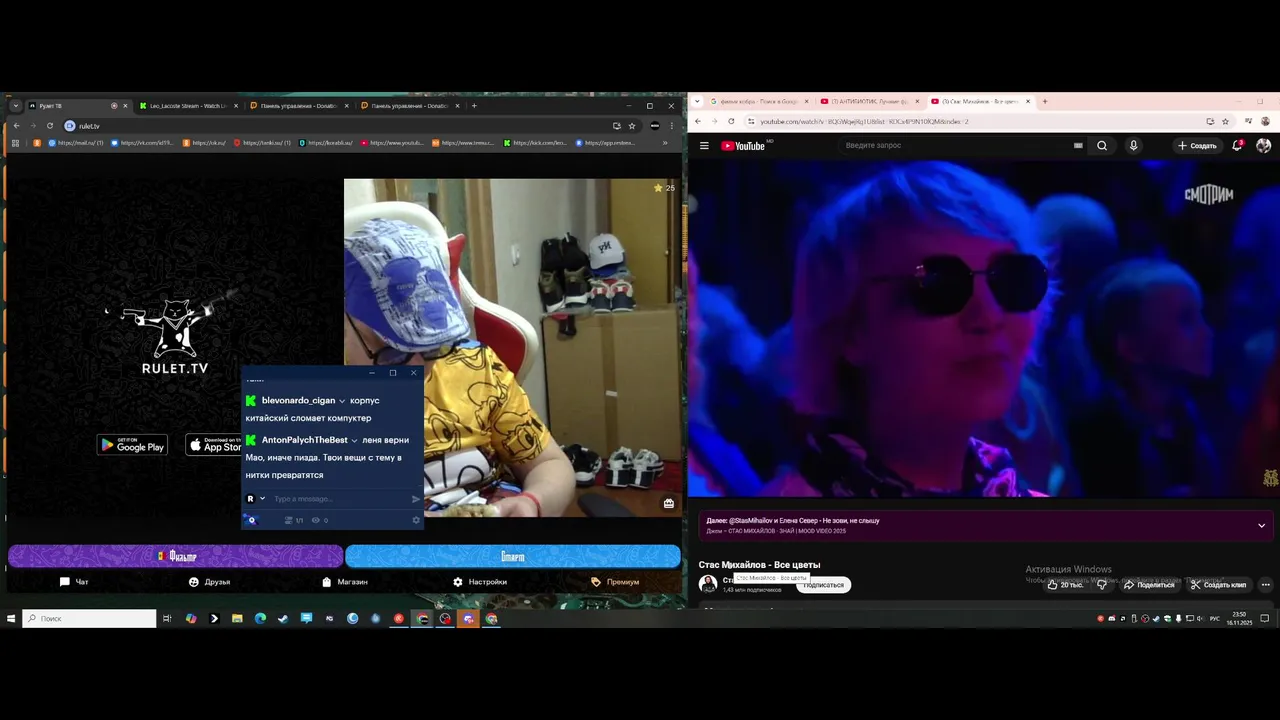Open the tab search dropdown in YouTube browser

(x=696, y=101)
